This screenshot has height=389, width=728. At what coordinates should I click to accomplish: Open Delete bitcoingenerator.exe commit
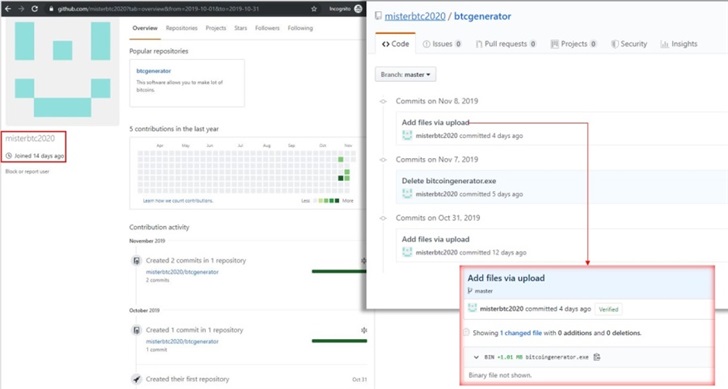pyautogui.click(x=449, y=181)
